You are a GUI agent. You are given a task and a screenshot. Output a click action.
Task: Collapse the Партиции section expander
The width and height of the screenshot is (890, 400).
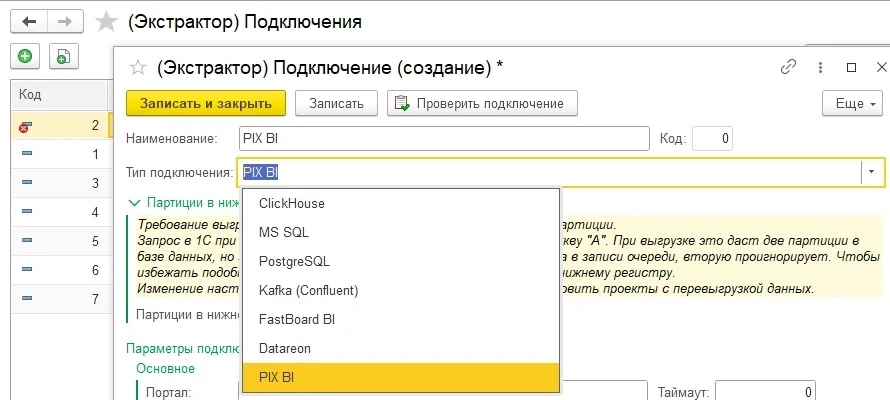[132, 202]
